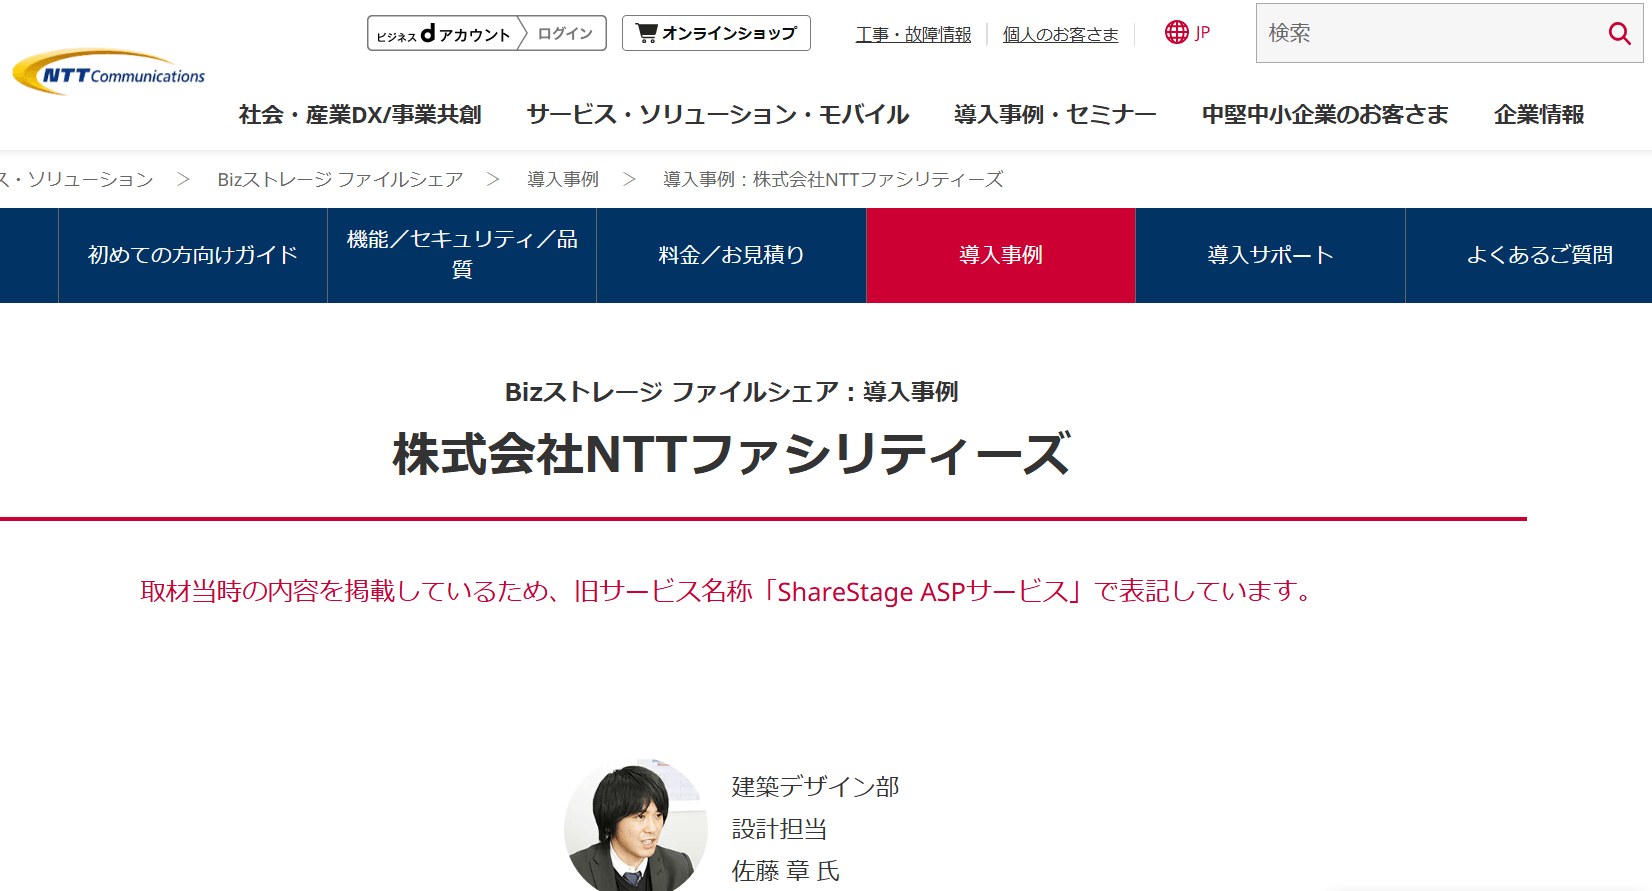Open the Business d Account link
Image resolution: width=1652 pixels, height=891 pixels.
[444, 33]
